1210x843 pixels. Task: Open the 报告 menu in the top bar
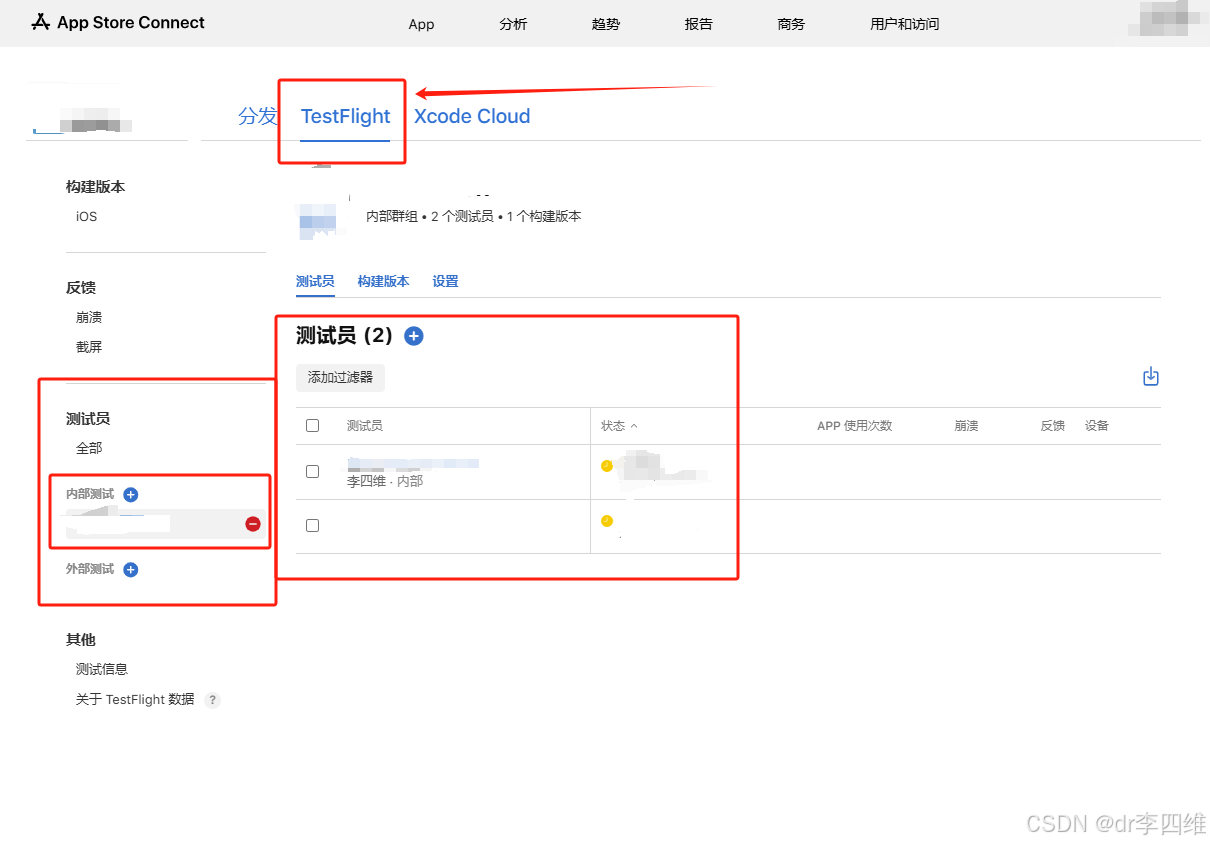699,24
